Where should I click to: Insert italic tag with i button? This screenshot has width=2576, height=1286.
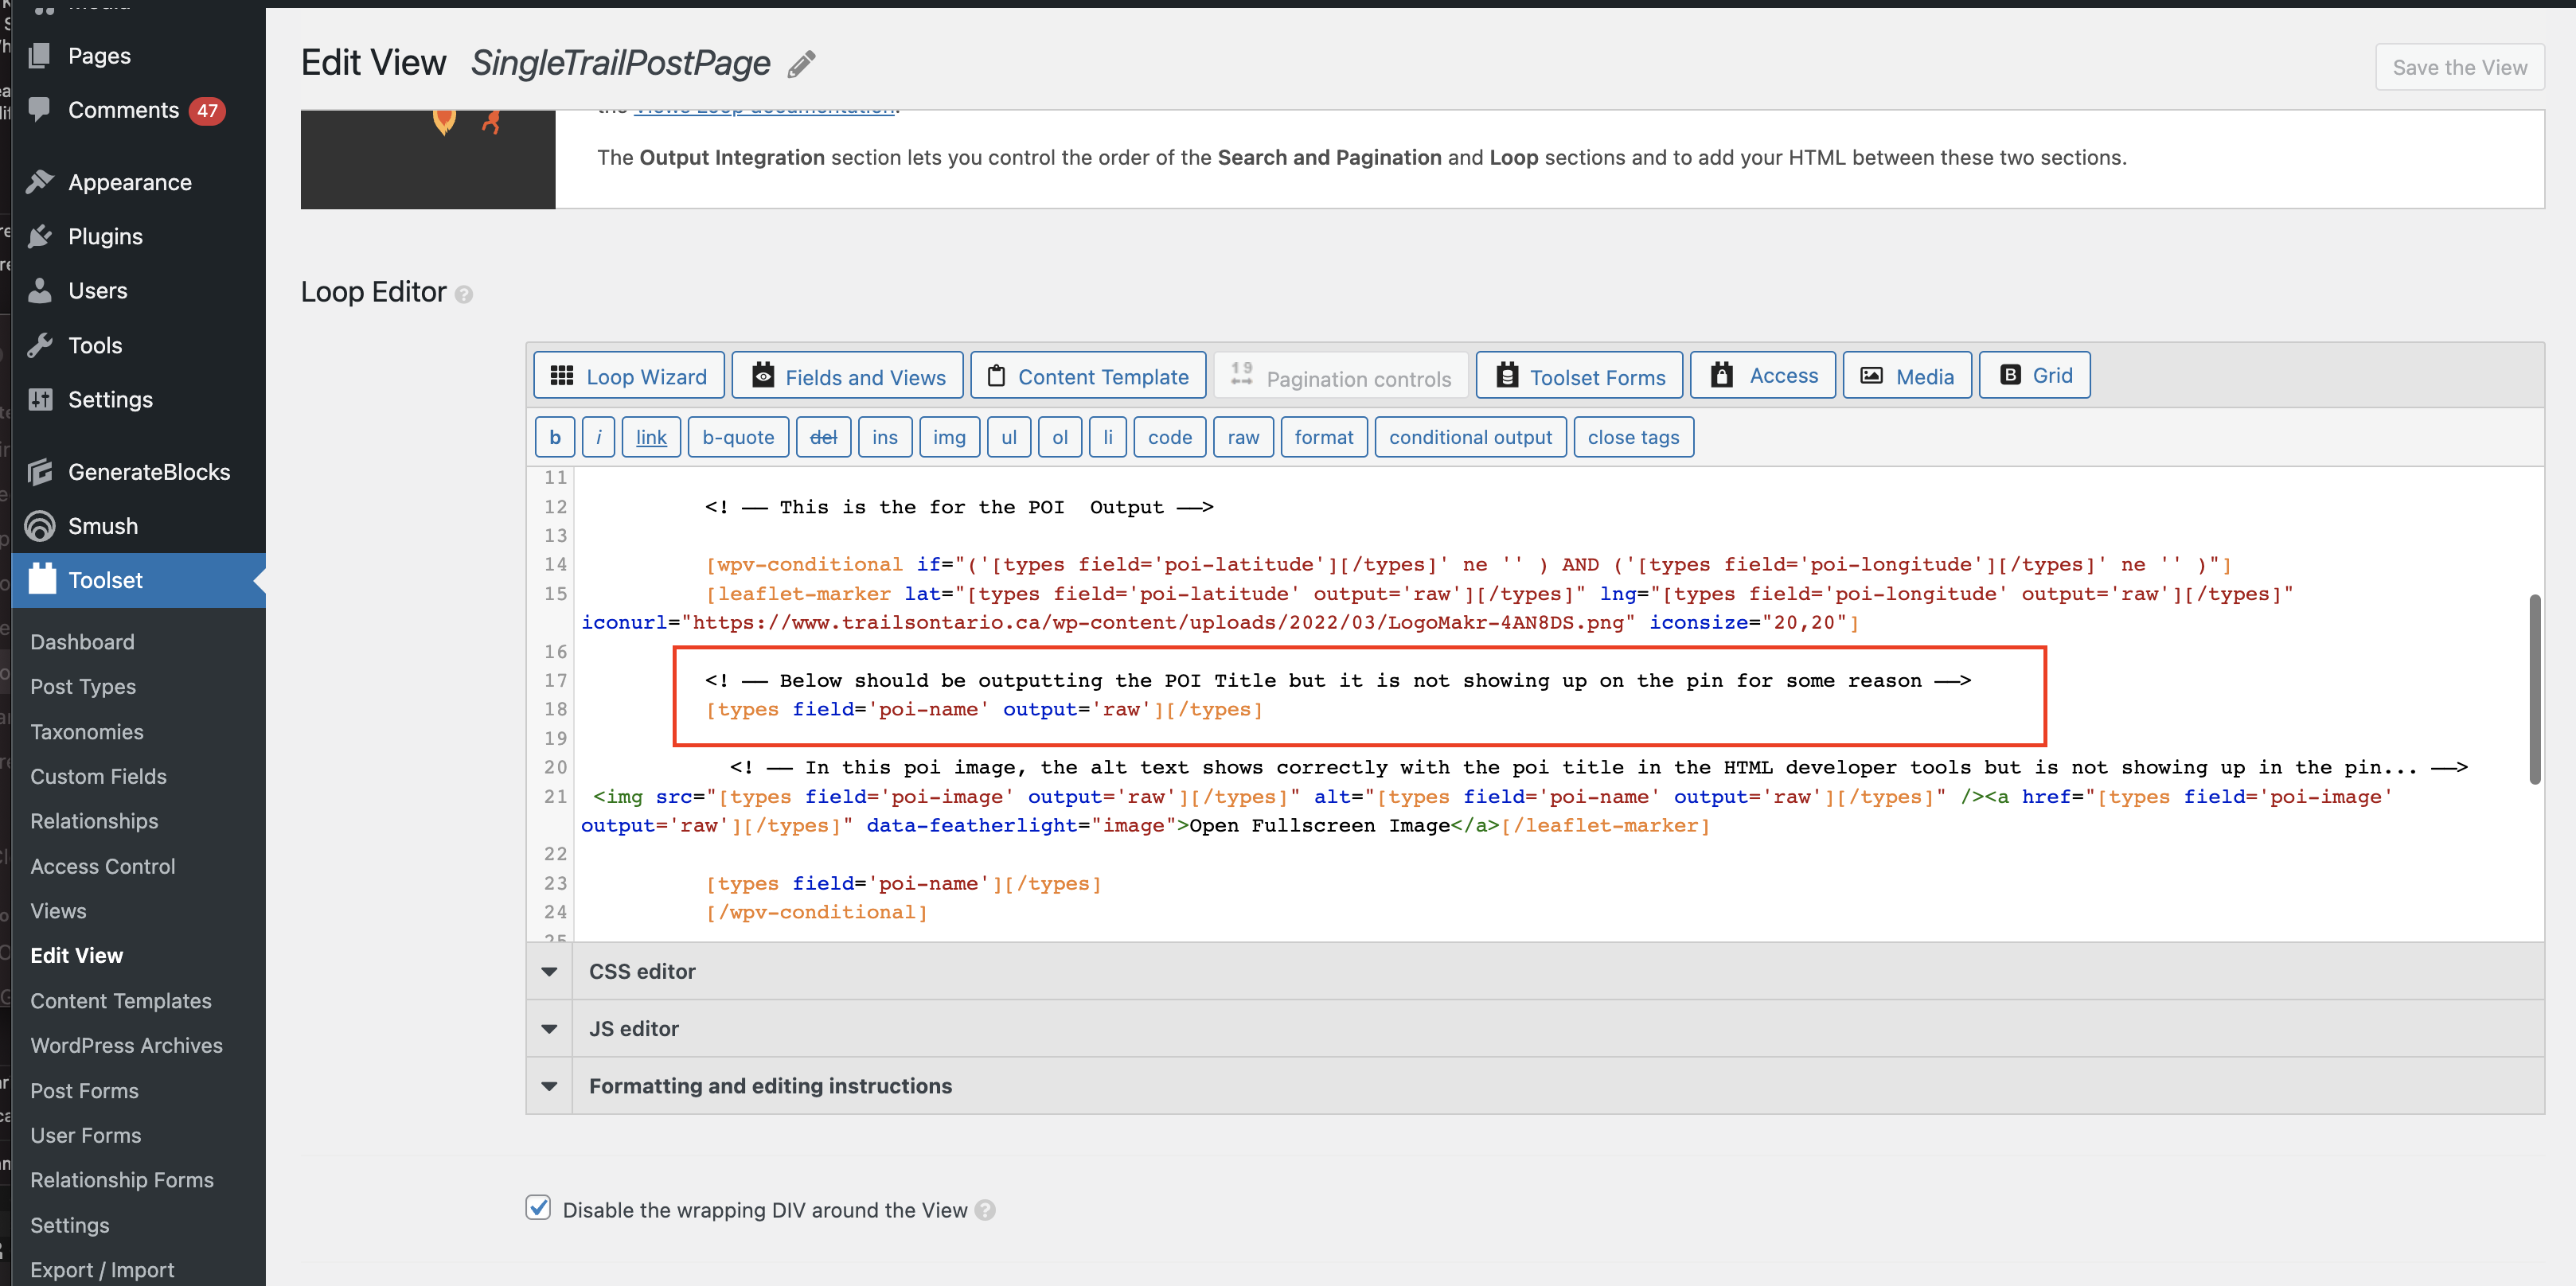(598, 437)
